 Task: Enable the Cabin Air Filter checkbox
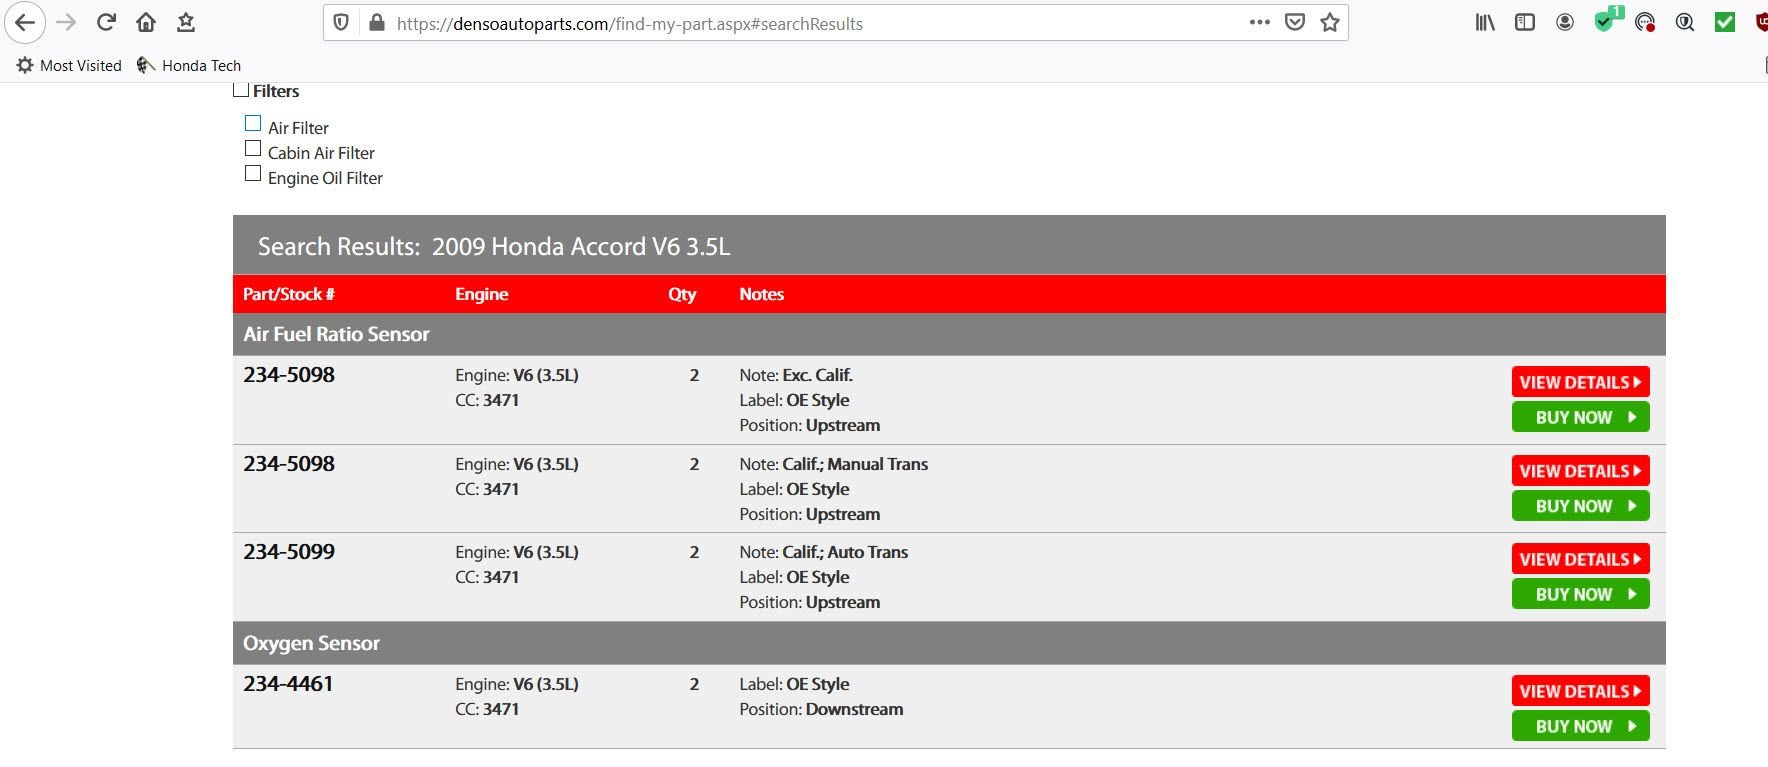click(253, 149)
